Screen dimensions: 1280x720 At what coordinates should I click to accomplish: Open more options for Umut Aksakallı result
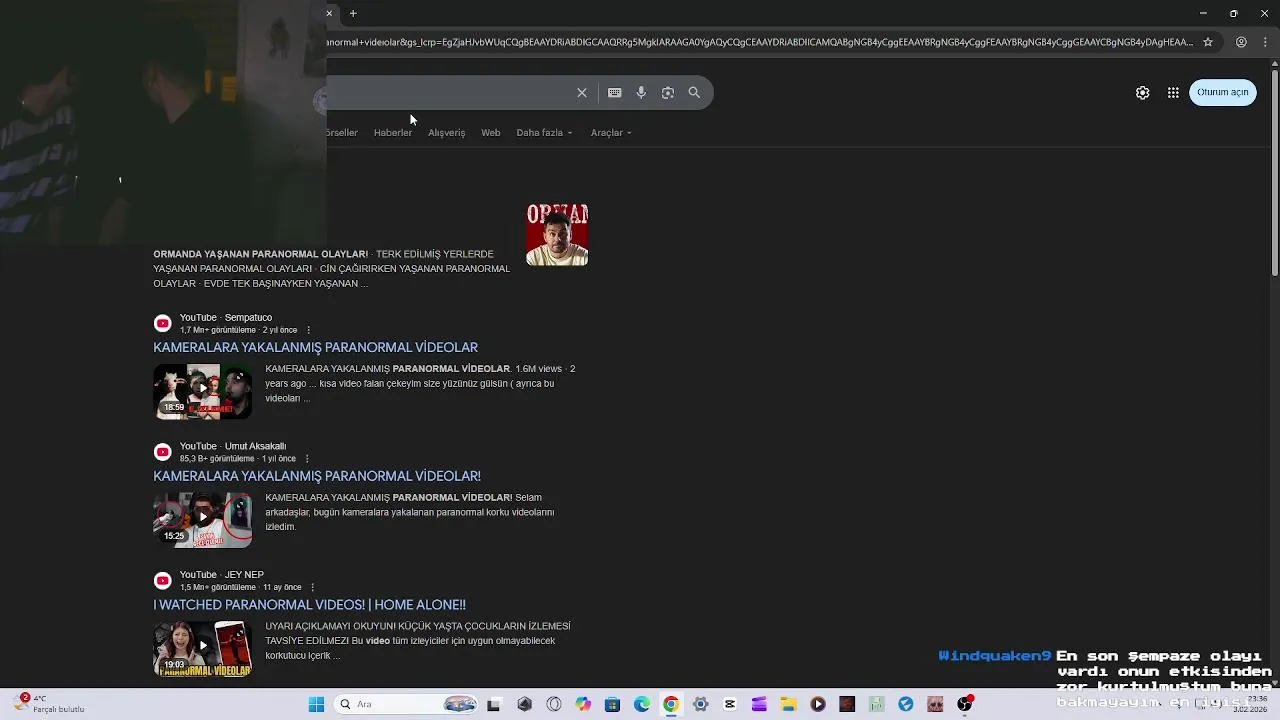[307, 459]
